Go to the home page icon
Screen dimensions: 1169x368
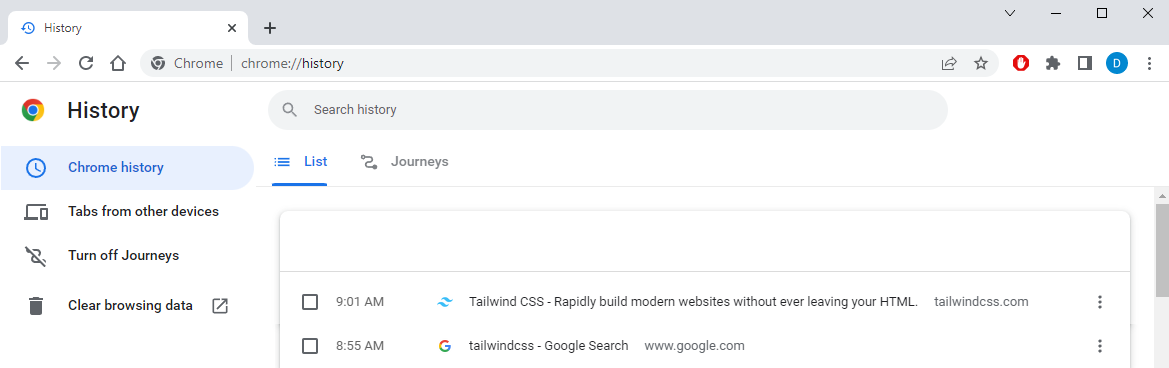click(x=118, y=63)
